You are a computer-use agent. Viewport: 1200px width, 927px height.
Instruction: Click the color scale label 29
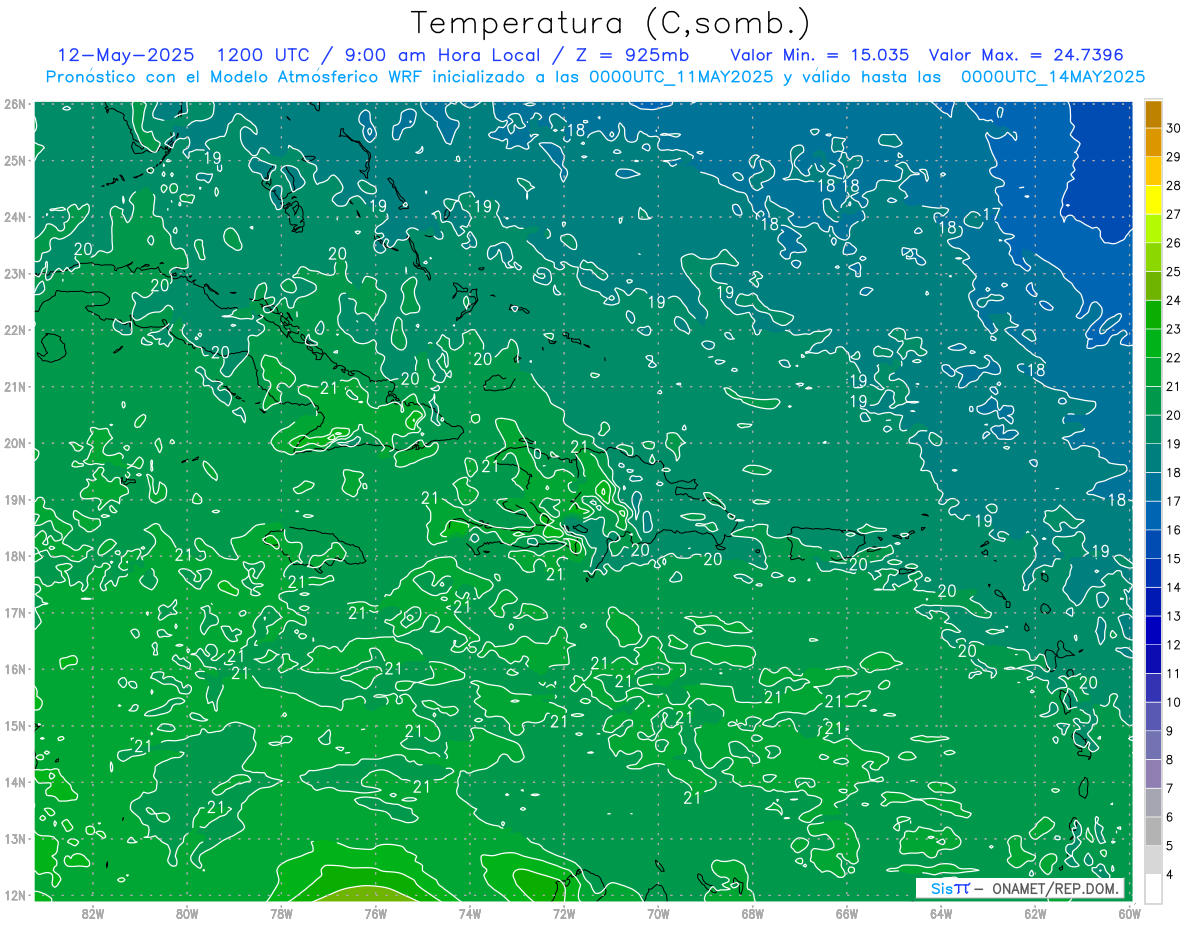click(1174, 157)
